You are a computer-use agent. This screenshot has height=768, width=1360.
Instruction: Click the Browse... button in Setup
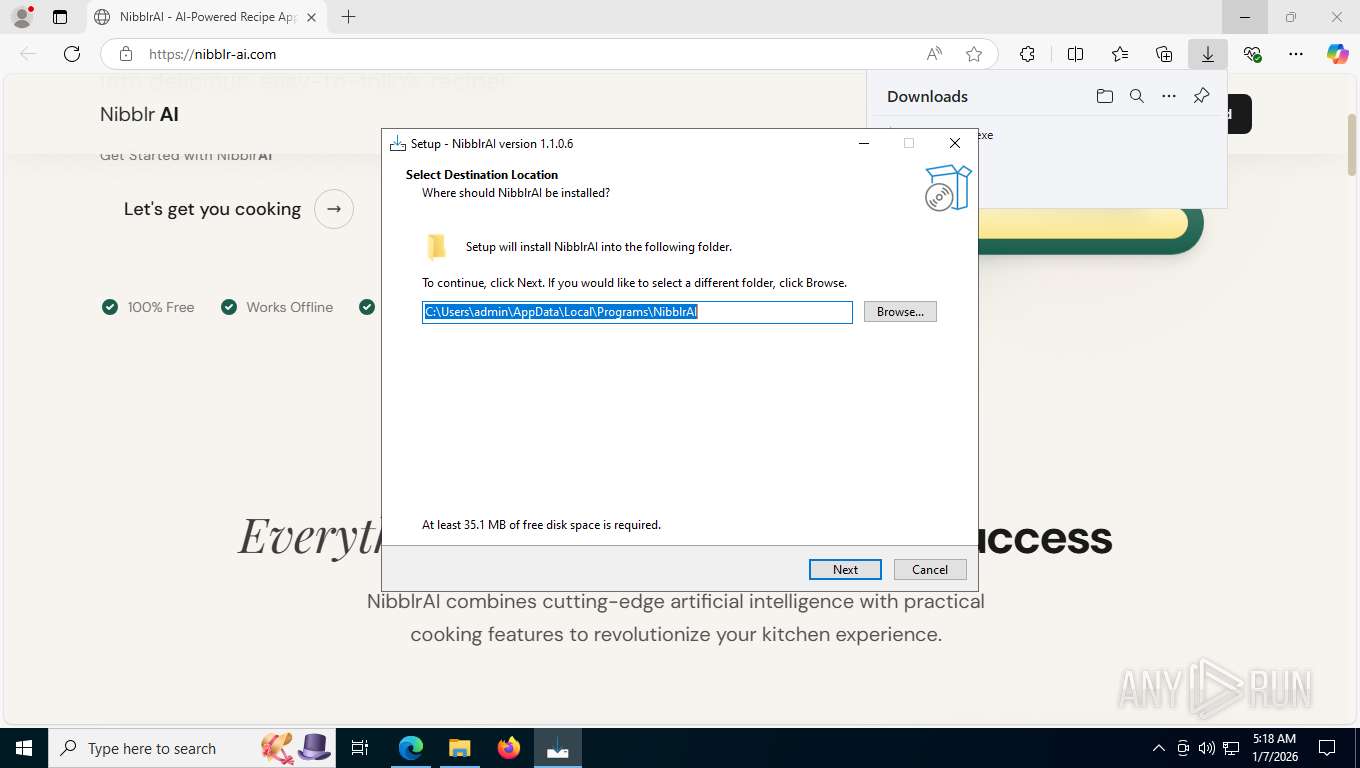click(900, 312)
